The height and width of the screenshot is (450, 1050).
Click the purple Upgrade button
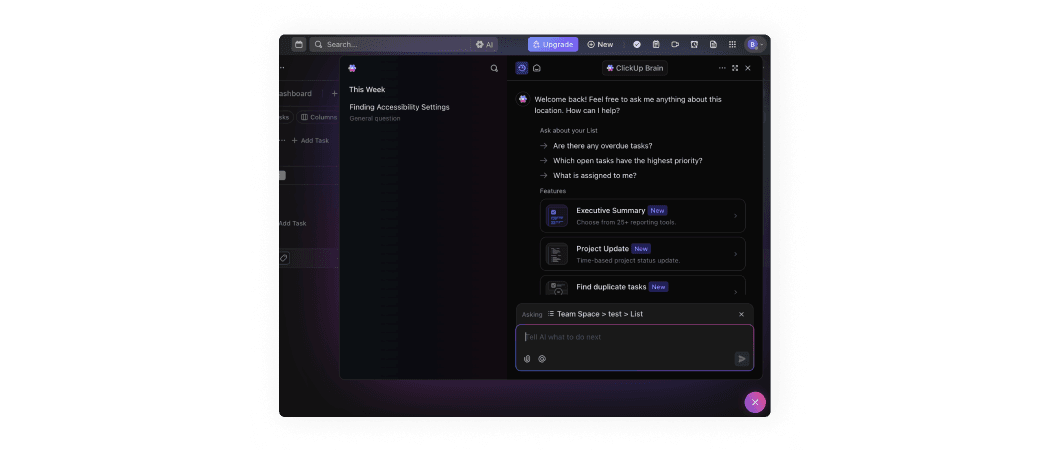[x=553, y=44]
